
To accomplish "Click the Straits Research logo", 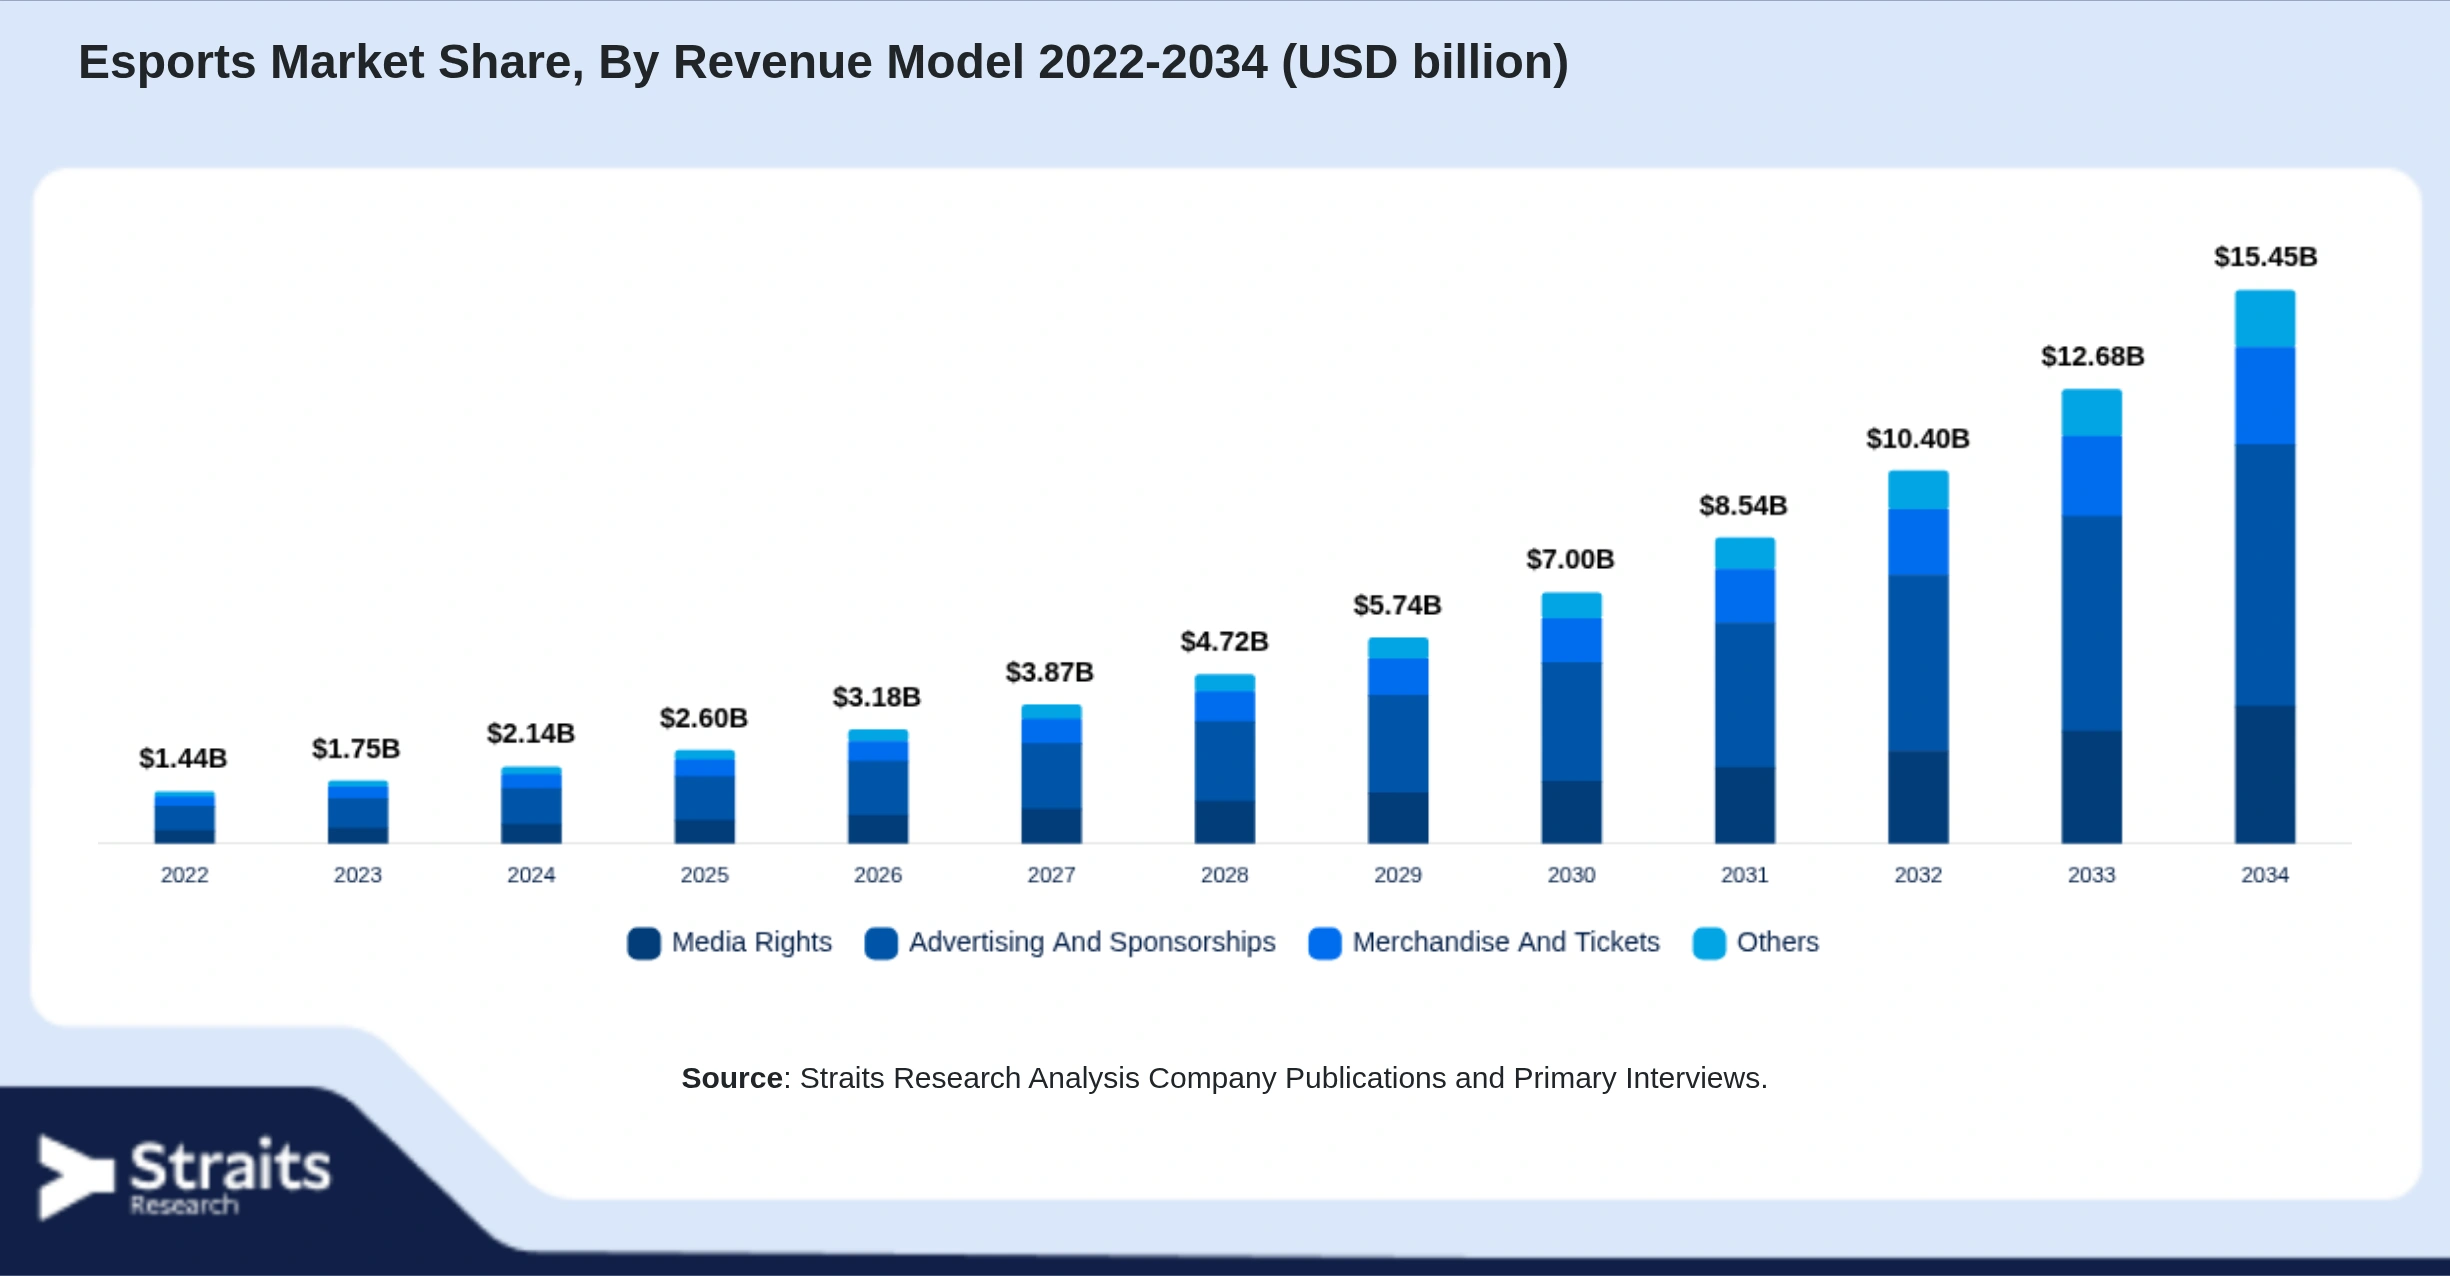I will tap(184, 1177).
